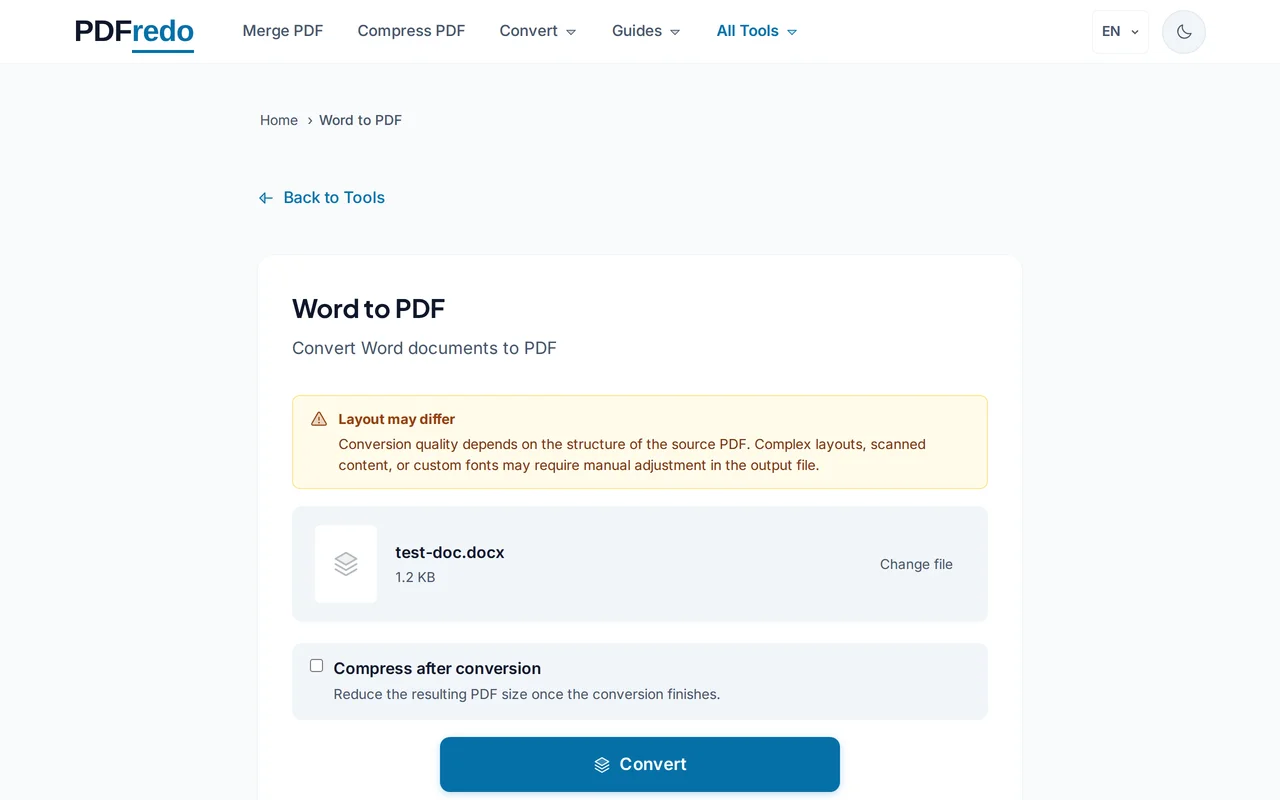Click the warning triangle in the layout notice
Viewport: 1280px width, 800px height.
coord(318,418)
